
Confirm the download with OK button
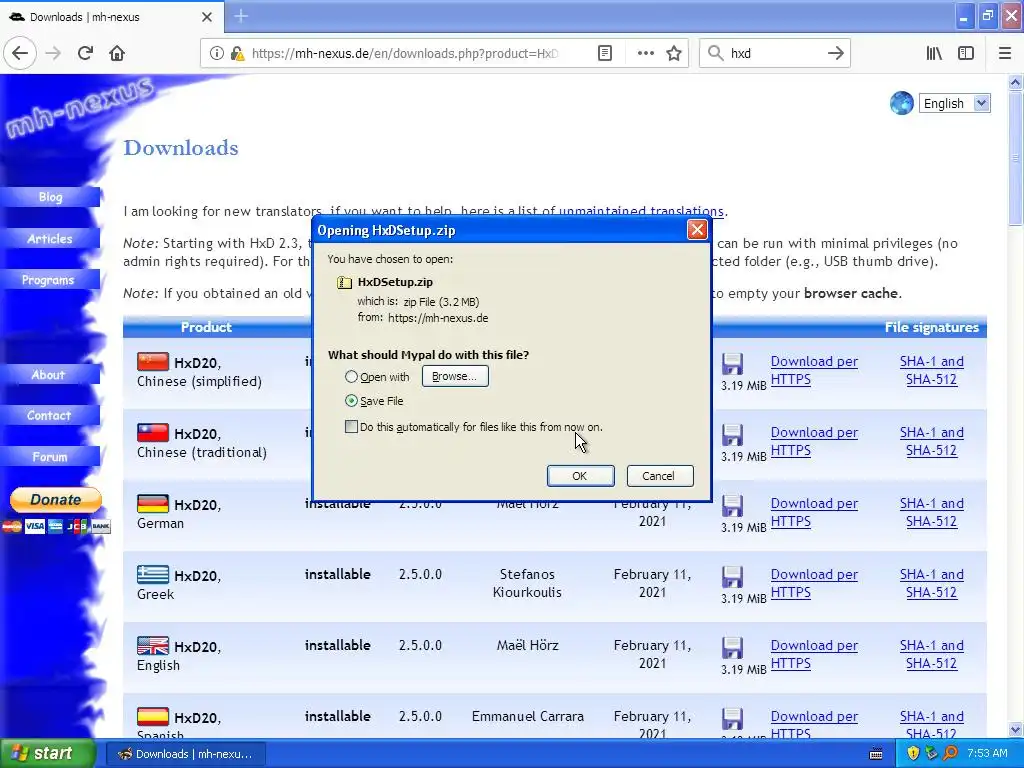[x=580, y=476]
